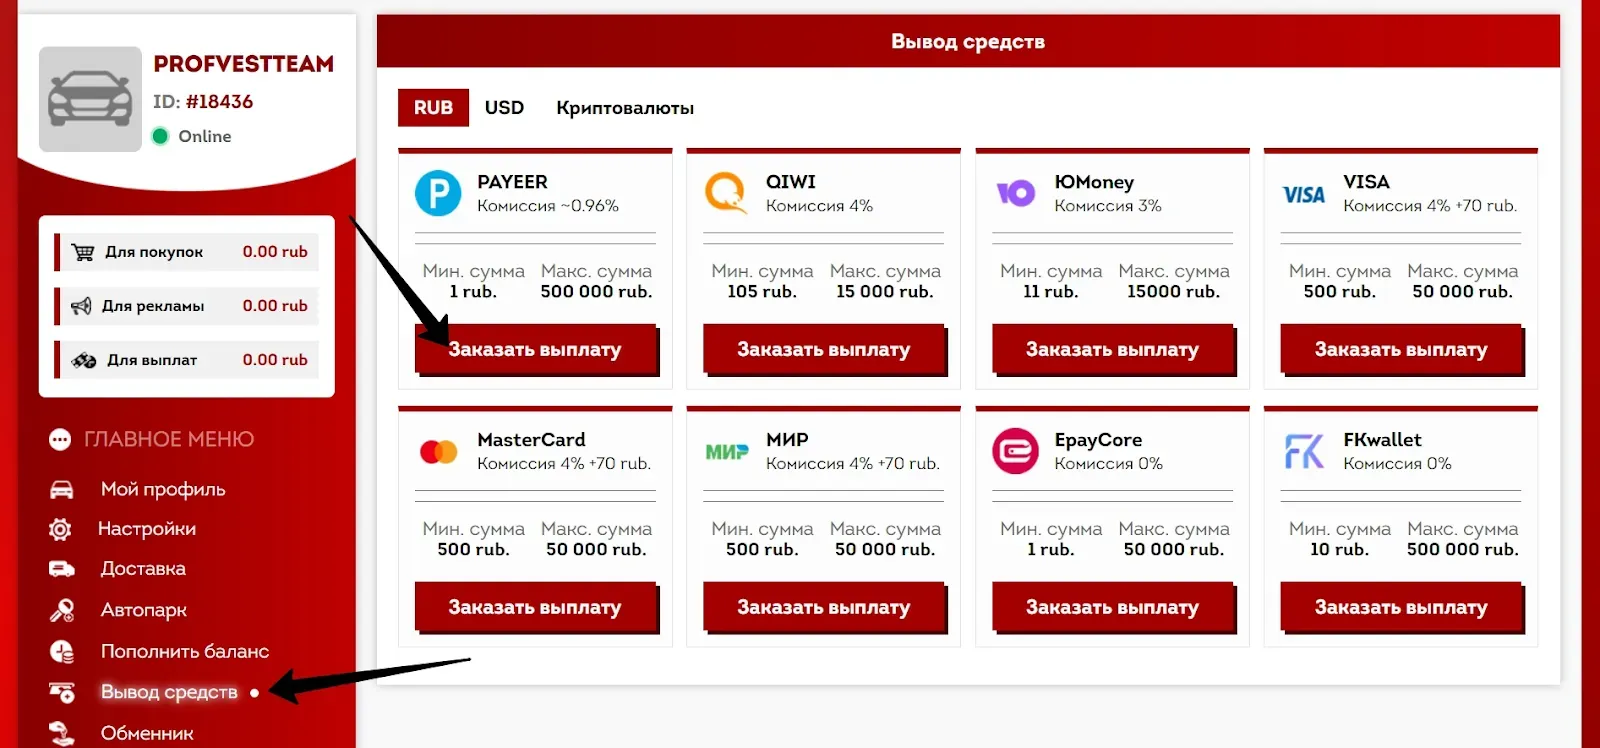Screen dimensions: 1600x748
Task: Click EpayCore 'Комиссия 0%' text
Action: [x=1108, y=464]
